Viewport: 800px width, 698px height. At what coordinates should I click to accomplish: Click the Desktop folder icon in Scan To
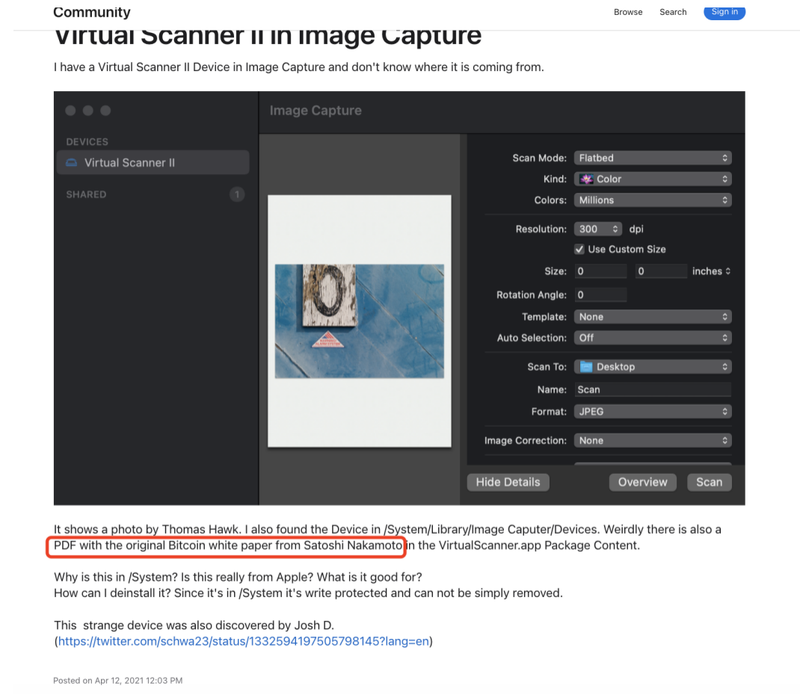pos(586,367)
